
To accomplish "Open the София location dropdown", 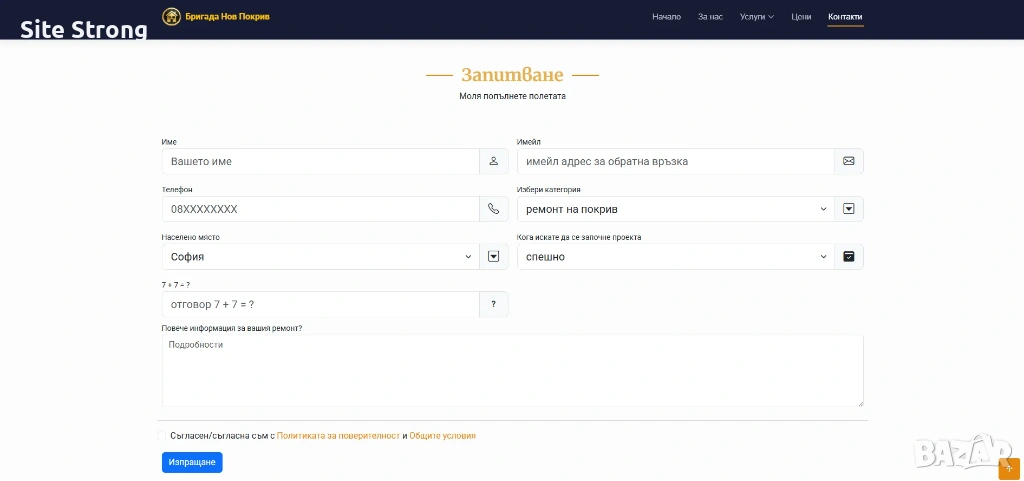I will [x=320, y=257].
